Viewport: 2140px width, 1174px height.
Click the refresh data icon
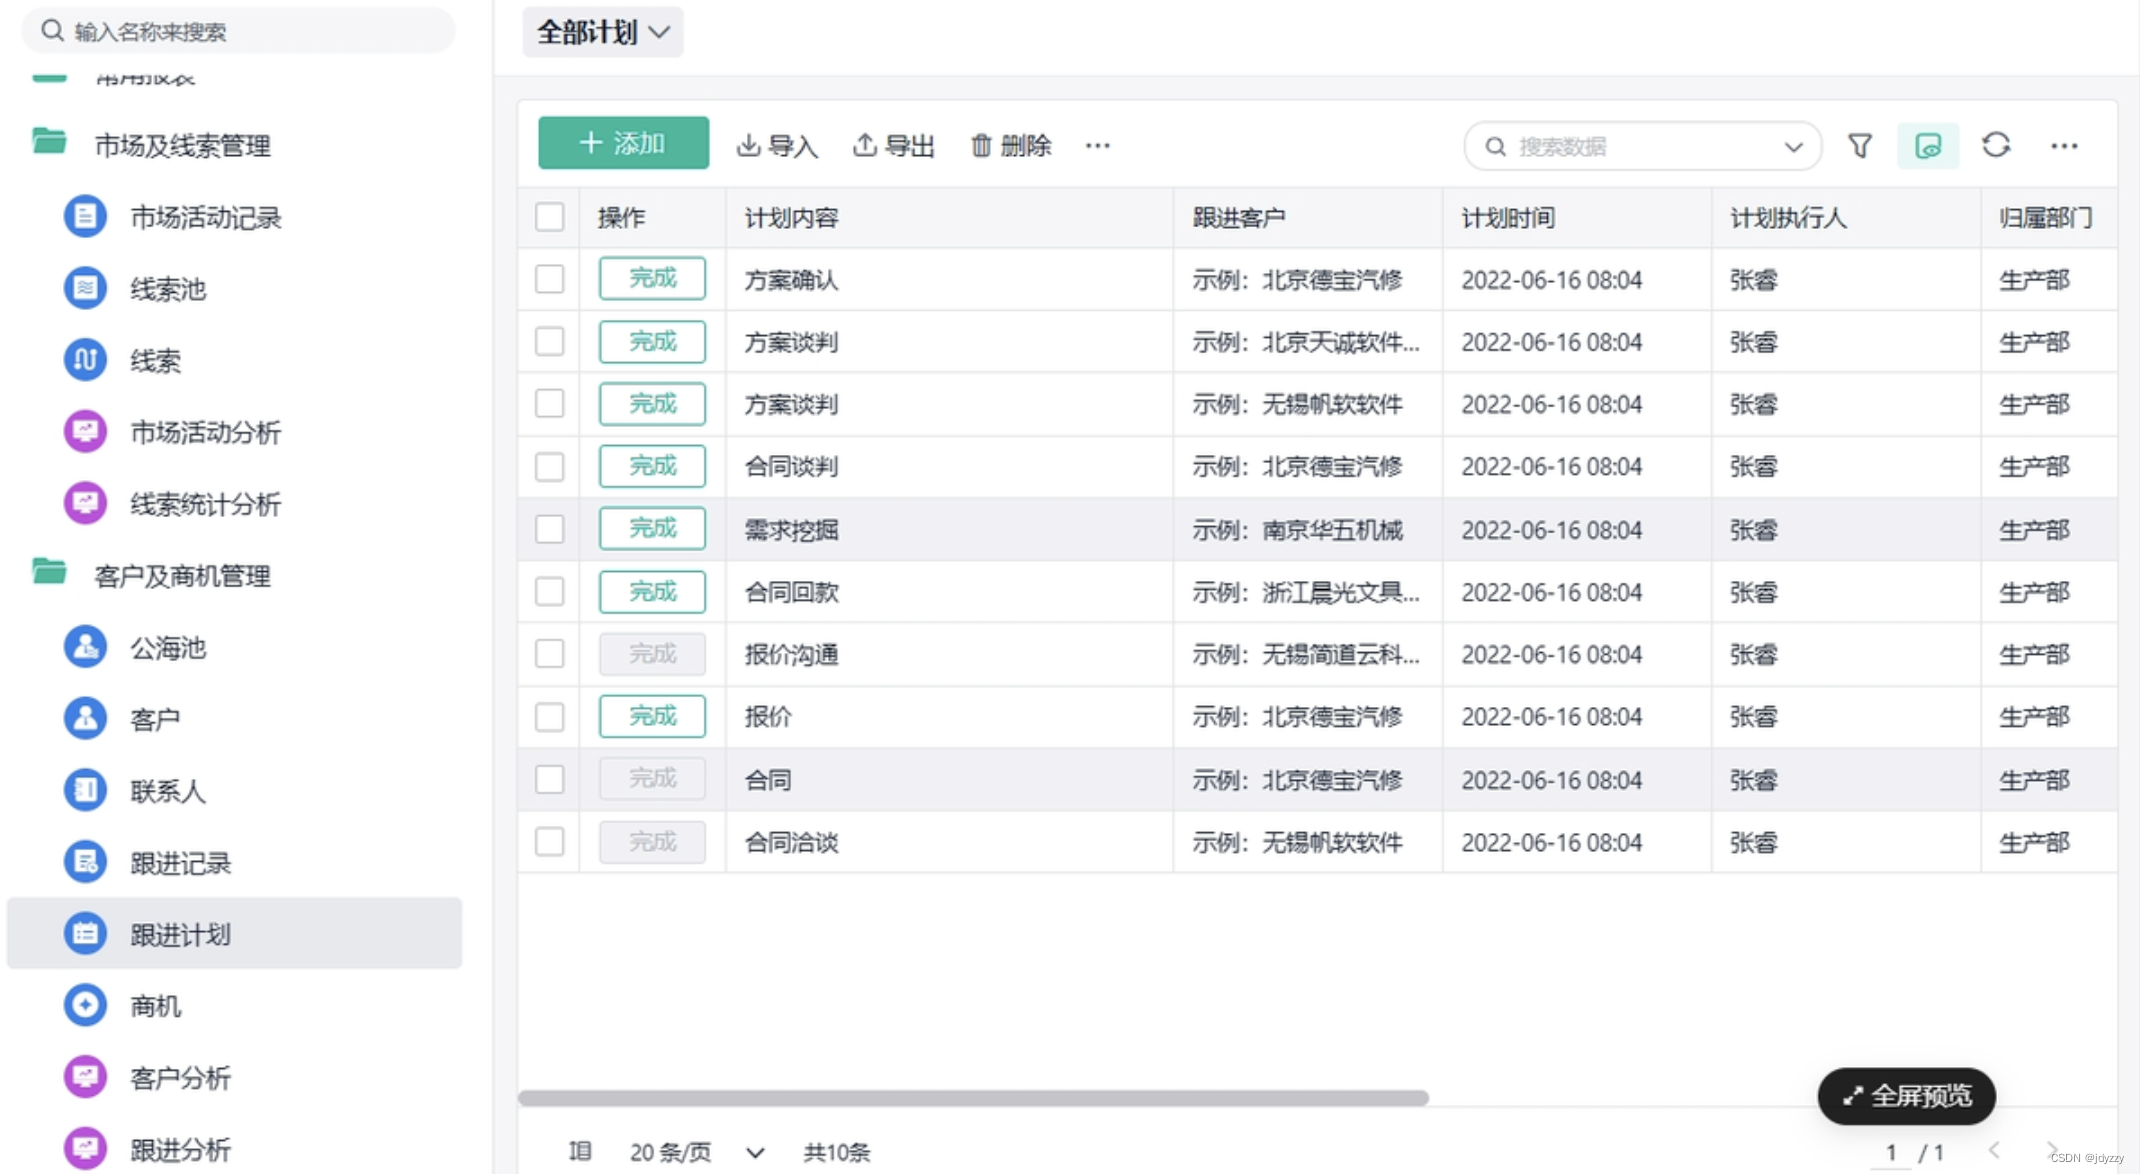tap(1996, 146)
